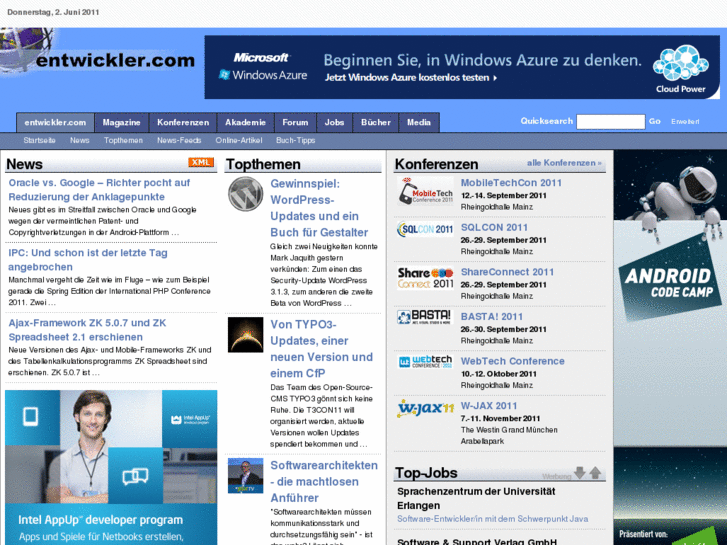Click the webtech conference logo

[x=426, y=362]
